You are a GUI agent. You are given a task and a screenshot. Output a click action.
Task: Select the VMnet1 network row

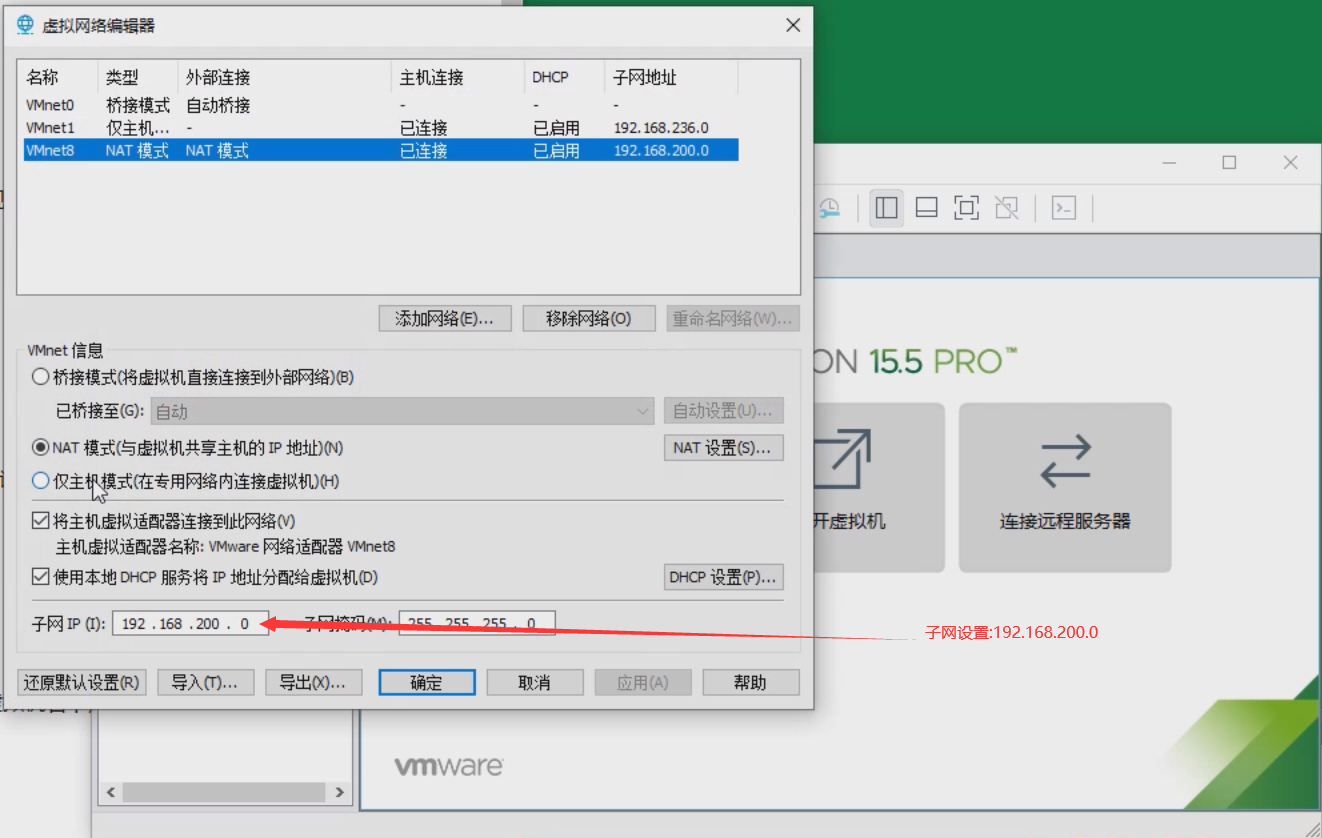coord(200,127)
